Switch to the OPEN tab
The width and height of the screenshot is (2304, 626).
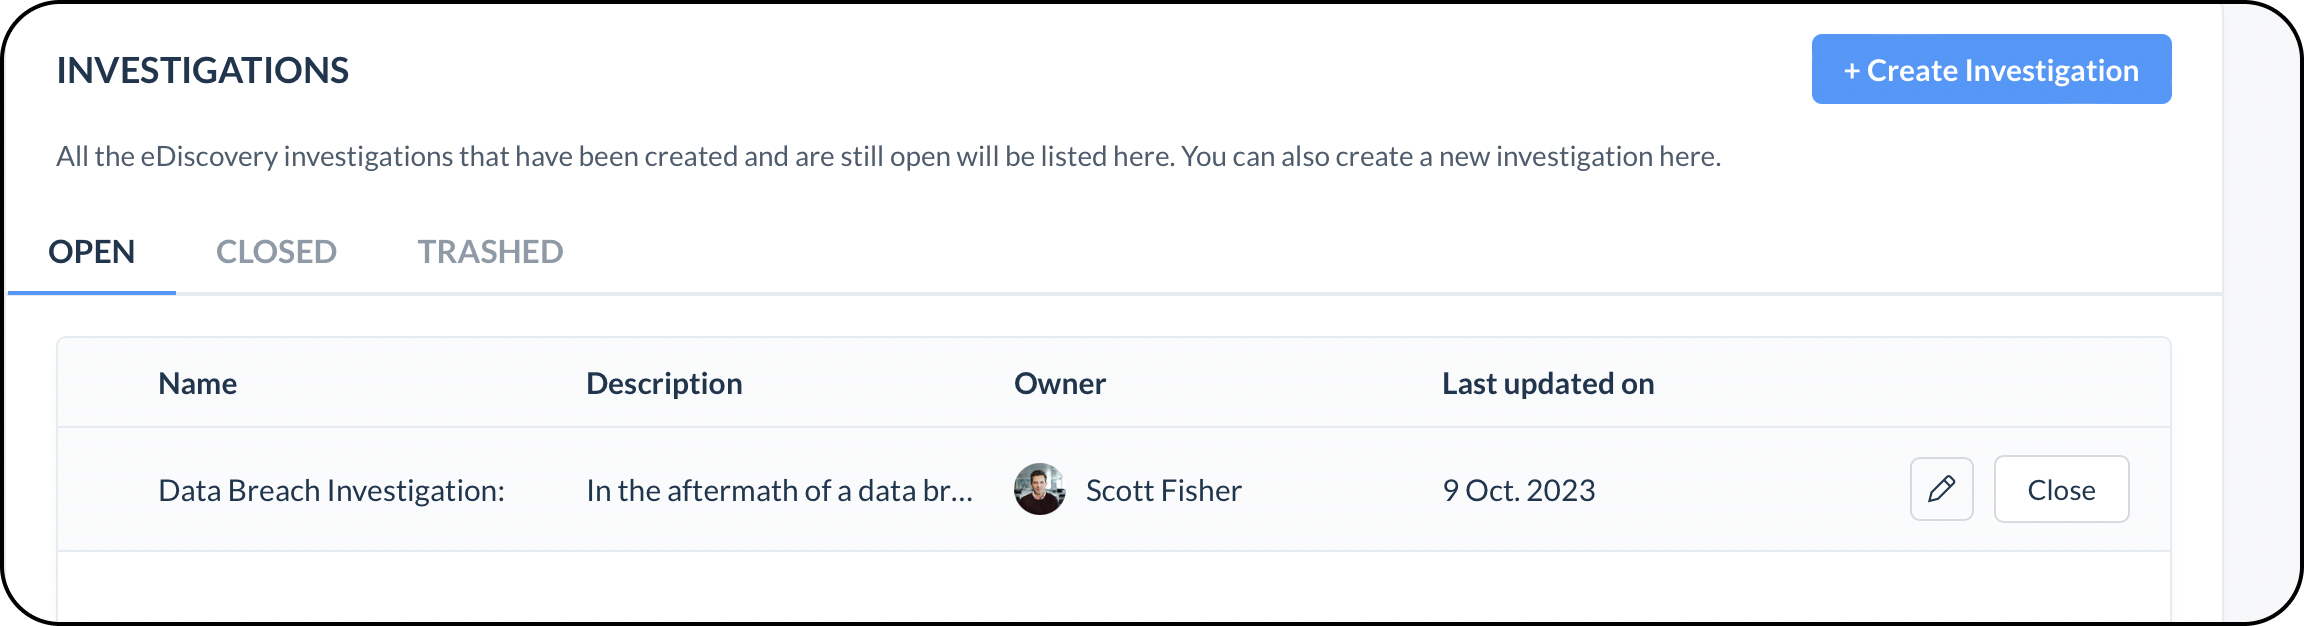pyautogui.click(x=92, y=252)
